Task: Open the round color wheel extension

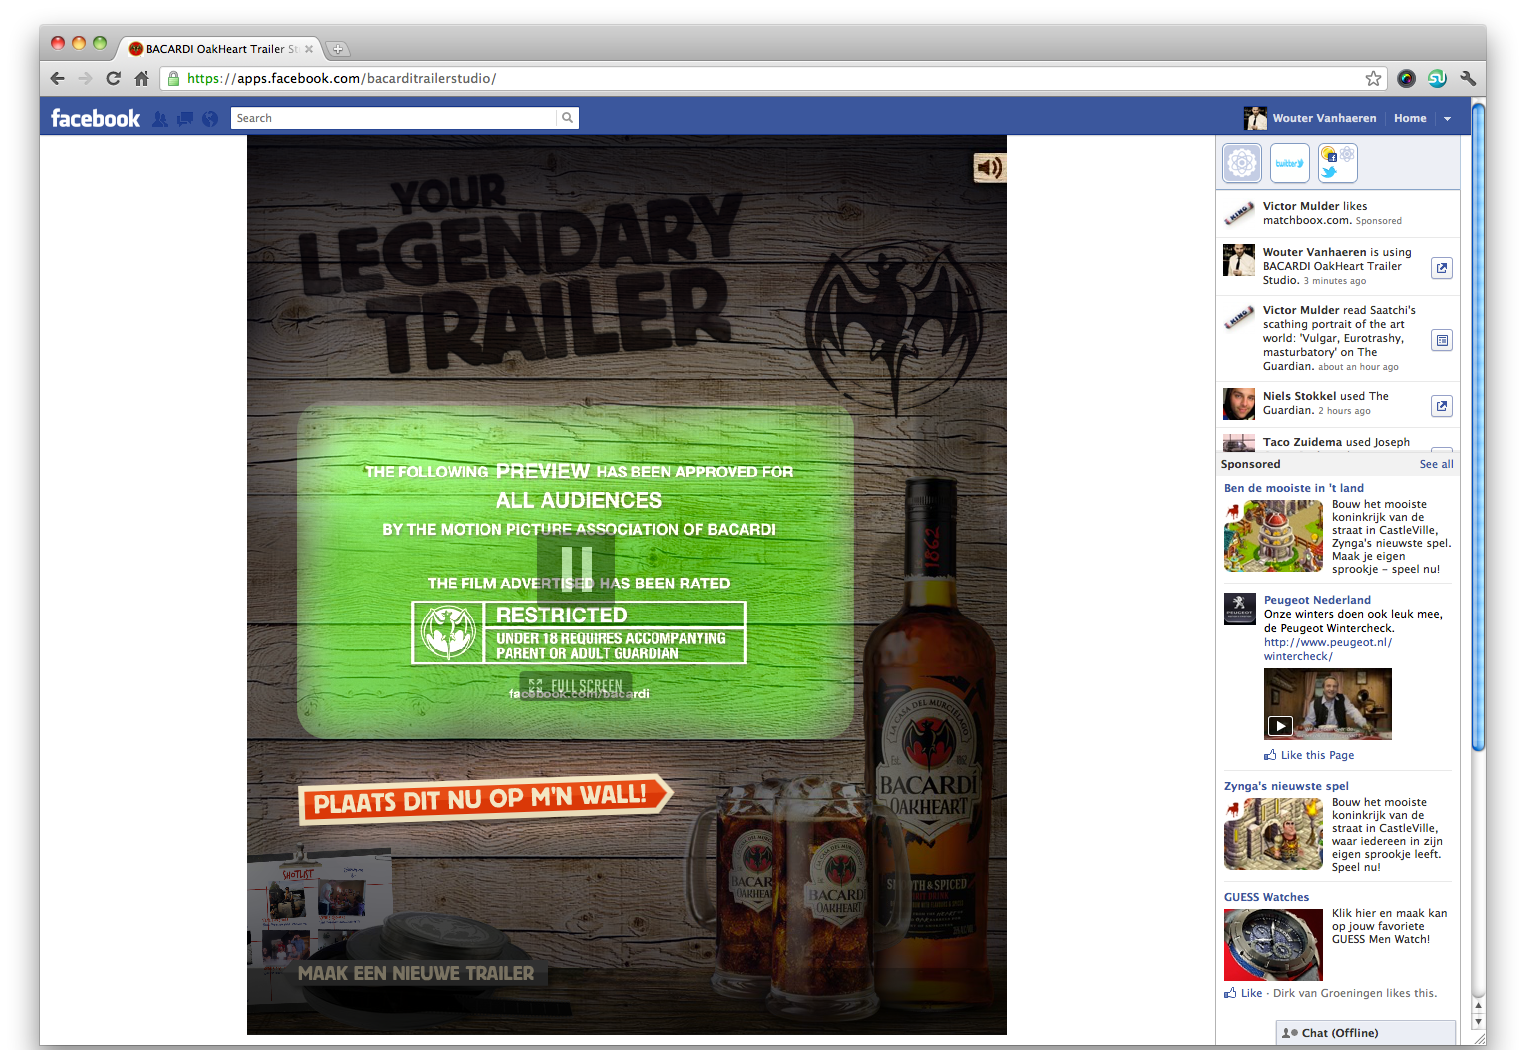Action: 1406,78
